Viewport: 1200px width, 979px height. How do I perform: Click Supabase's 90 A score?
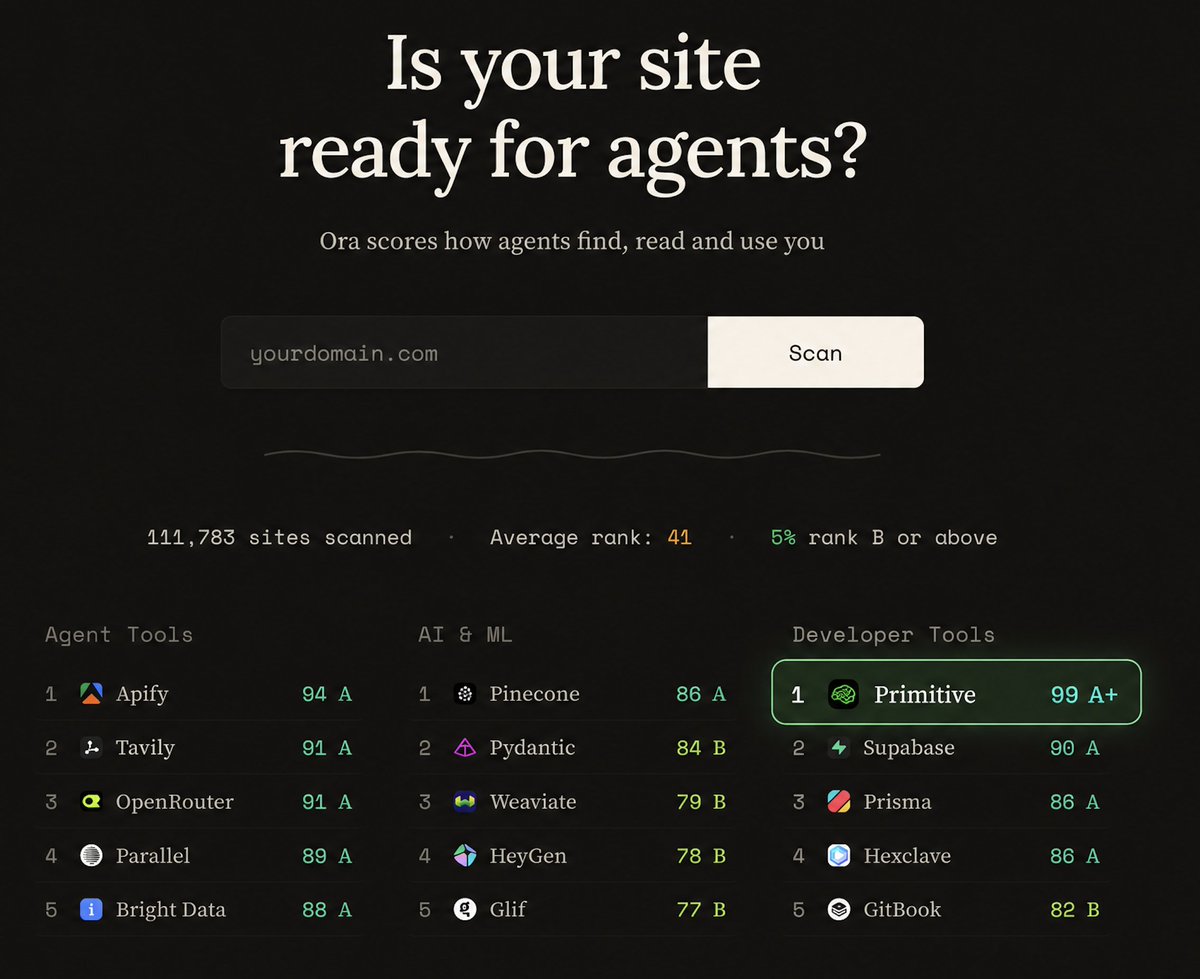(x=1075, y=748)
